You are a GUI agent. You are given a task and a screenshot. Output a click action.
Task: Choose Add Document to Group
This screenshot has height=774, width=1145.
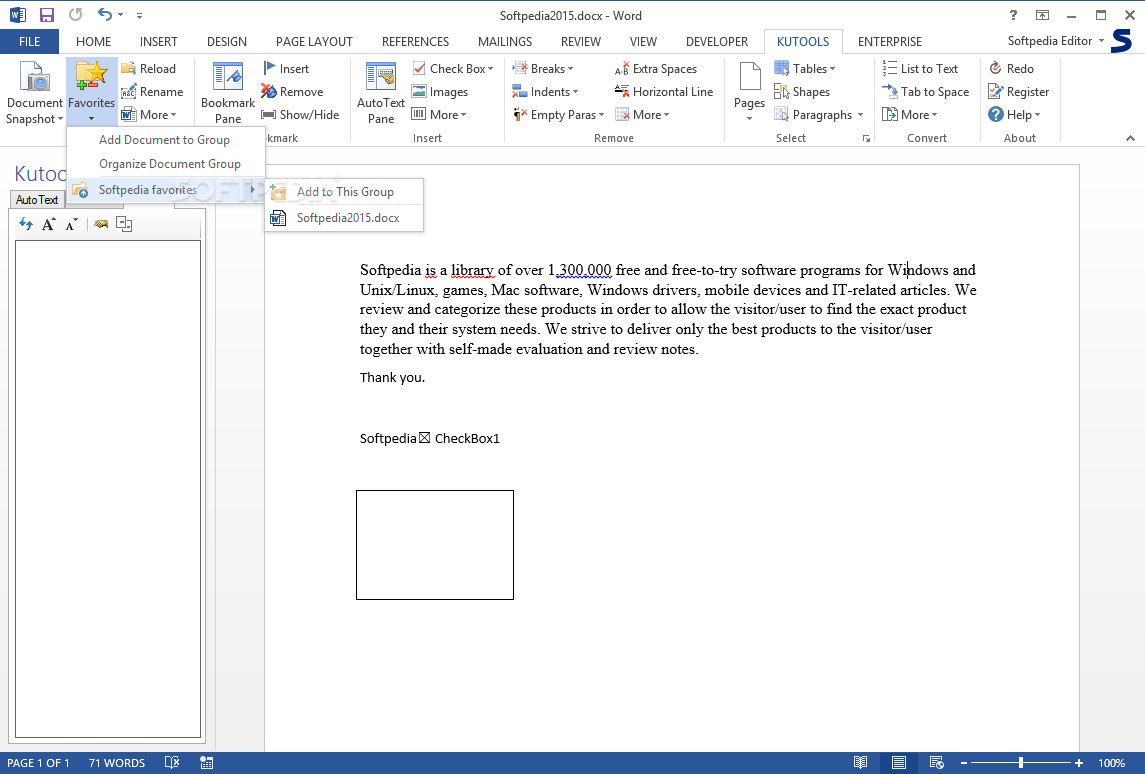click(164, 139)
